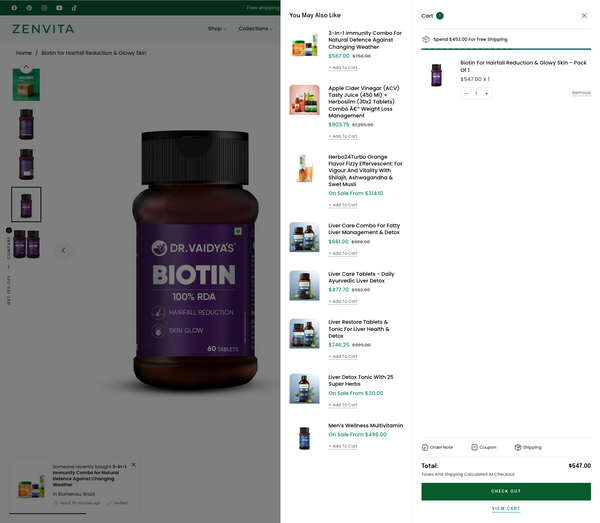Click the cart item count badge
This screenshot has width=600, height=523.
click(440, 16)
